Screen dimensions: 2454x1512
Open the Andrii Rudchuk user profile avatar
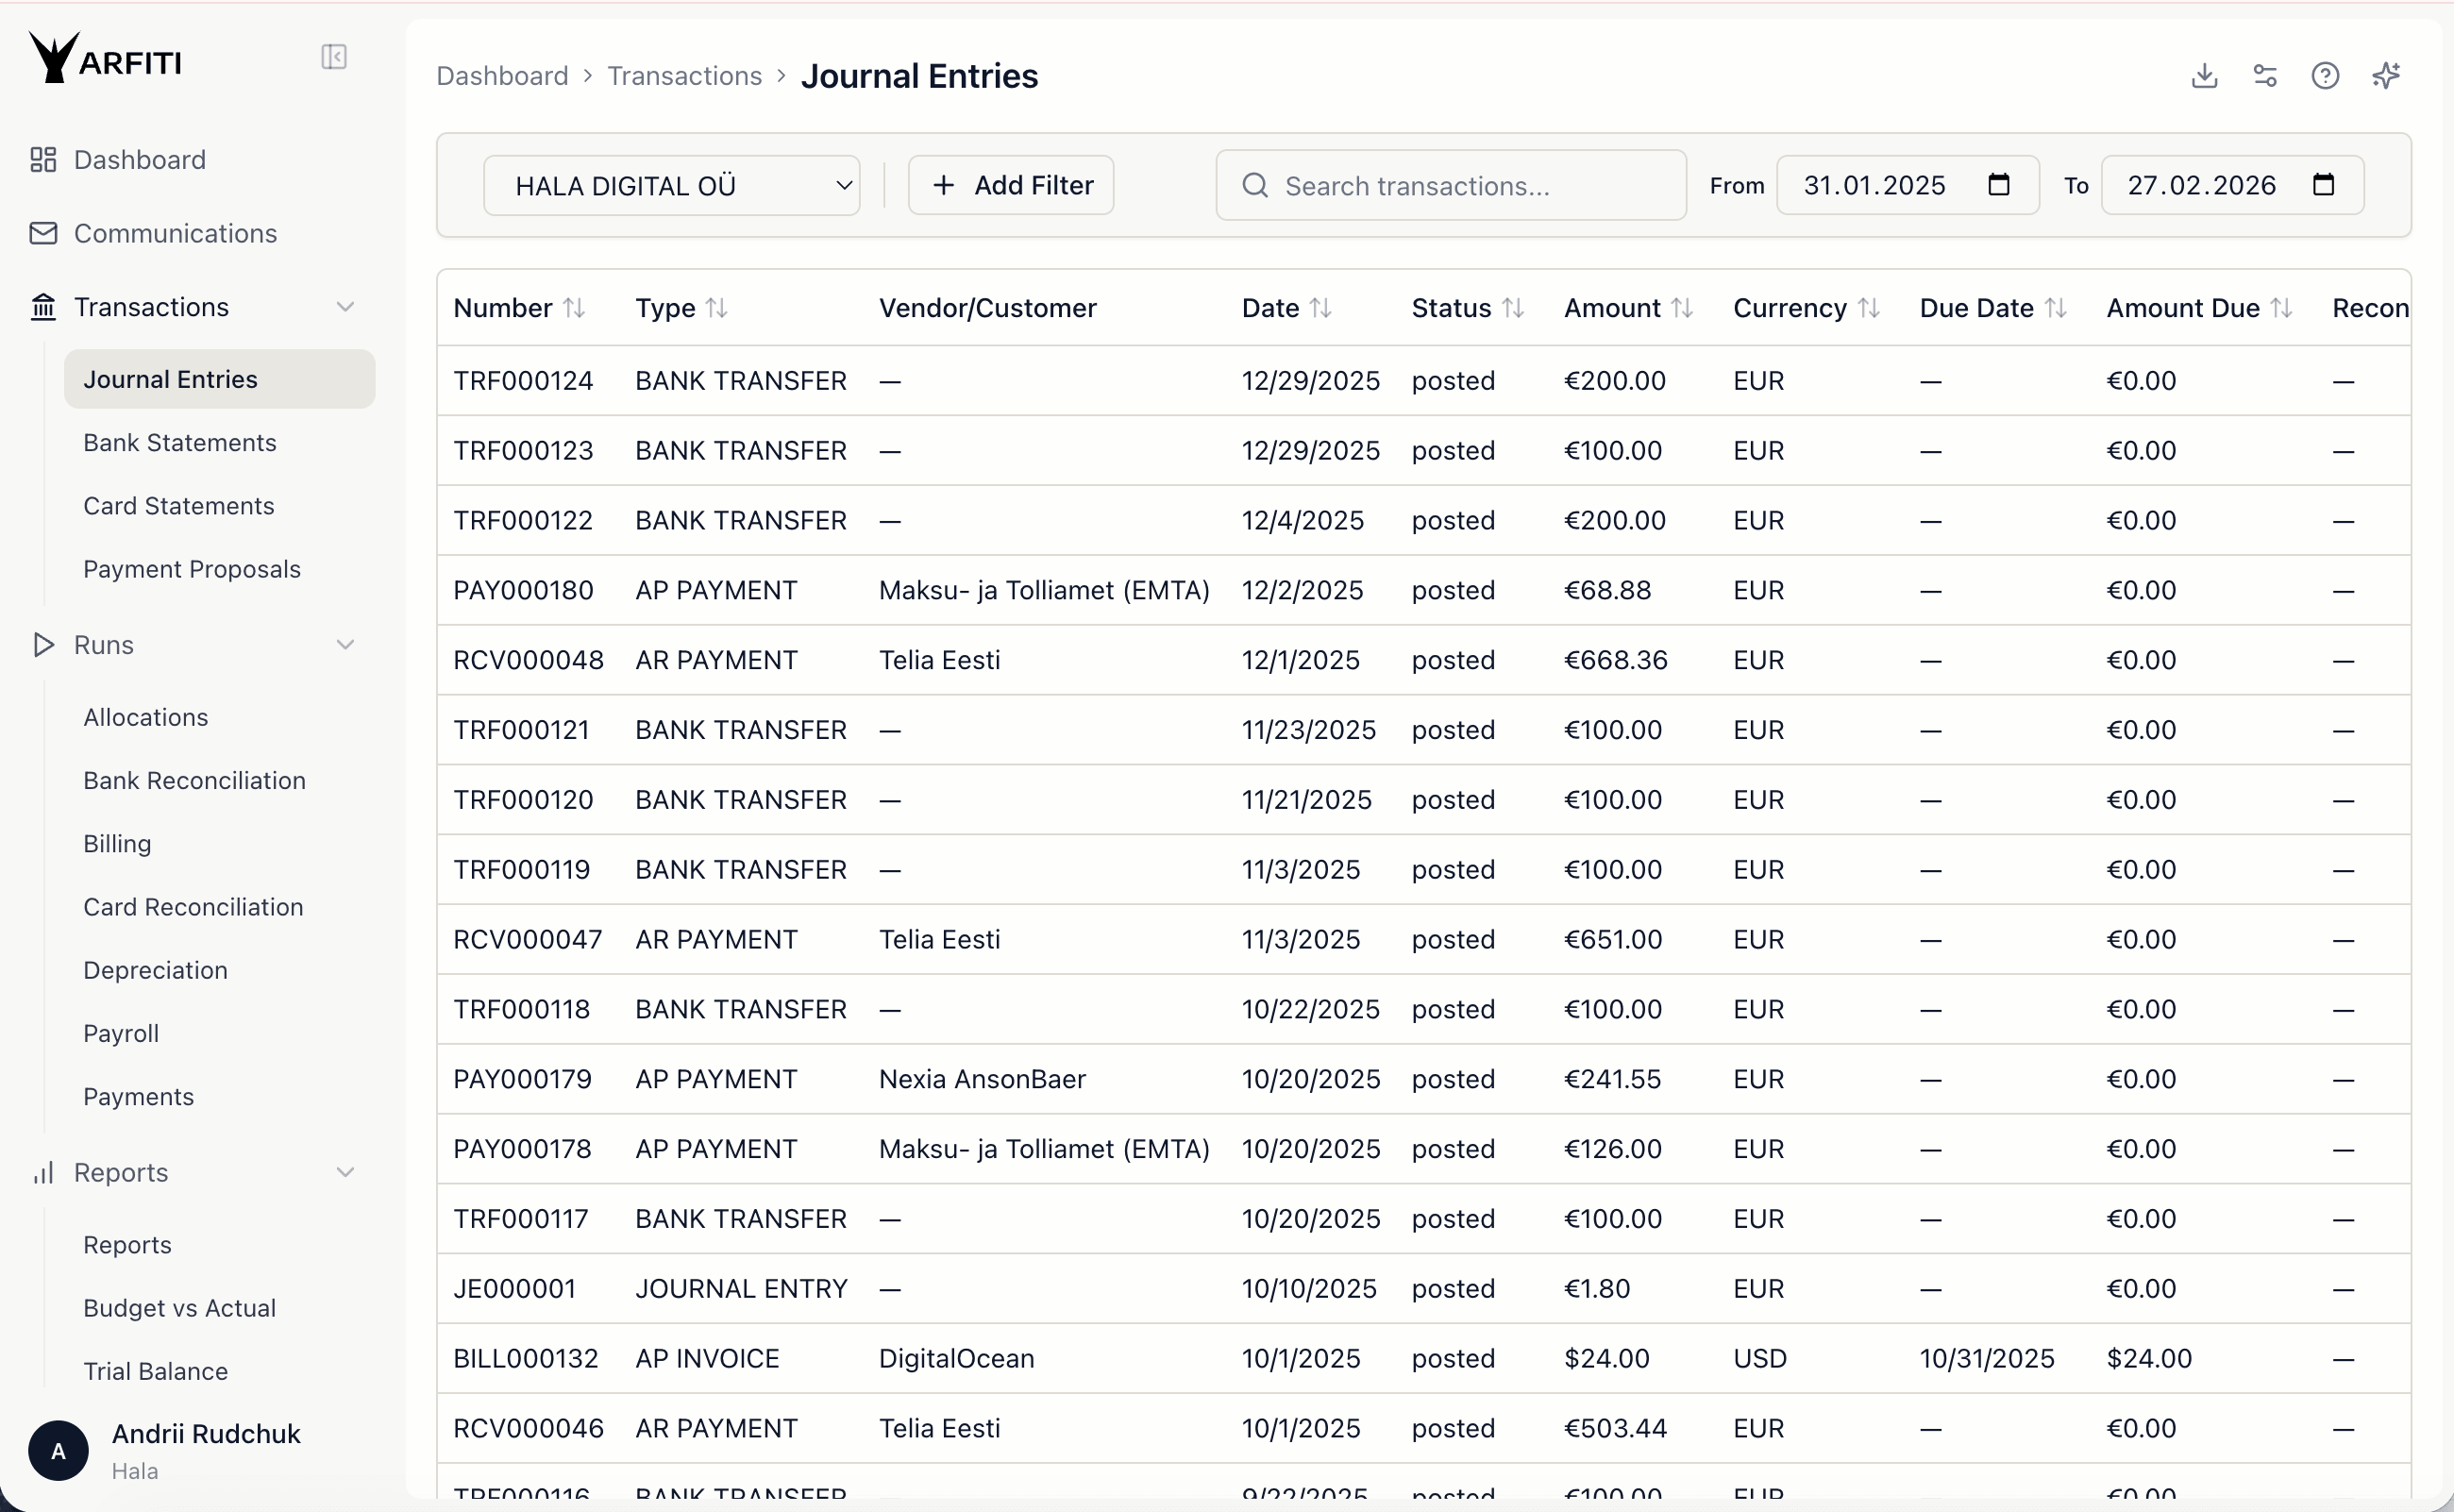click(59, 1450)
